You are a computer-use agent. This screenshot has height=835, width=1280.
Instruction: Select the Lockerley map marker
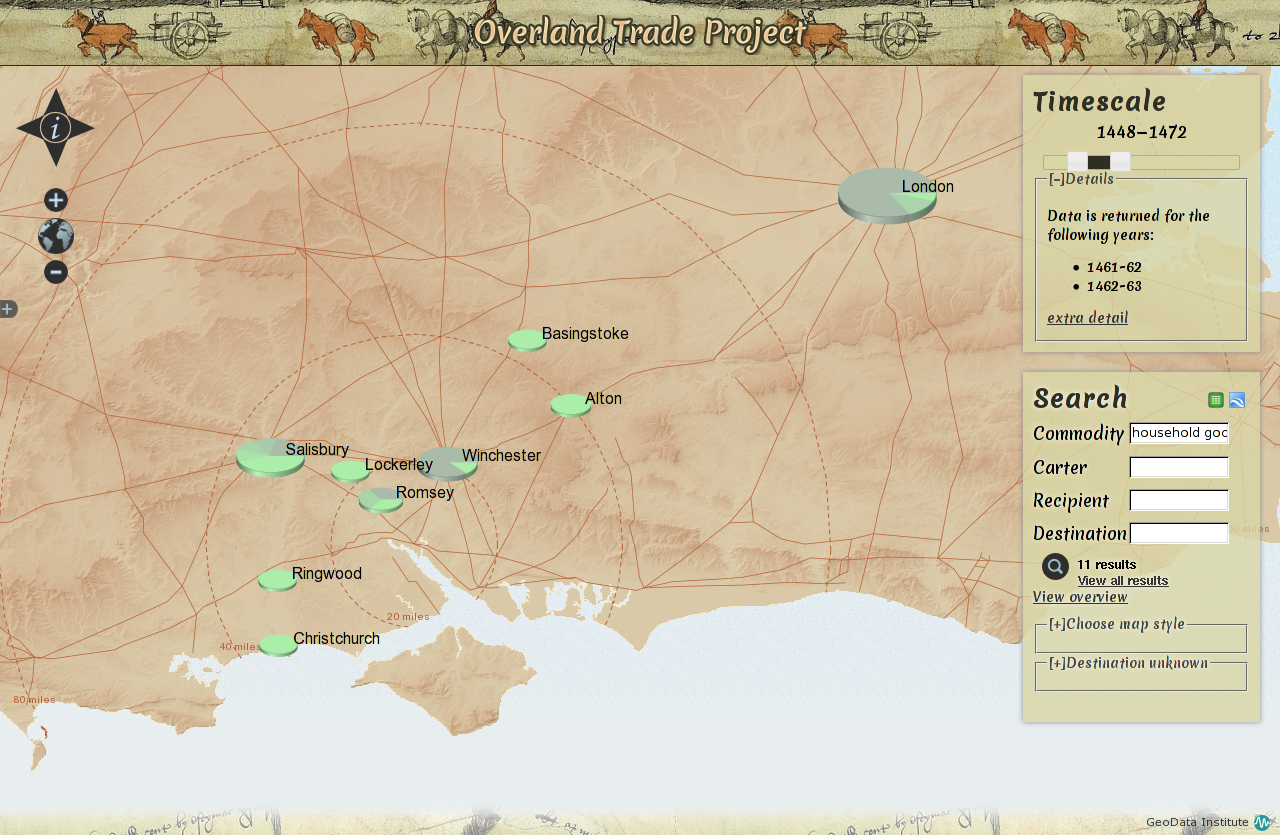click(x=351, y=470)
